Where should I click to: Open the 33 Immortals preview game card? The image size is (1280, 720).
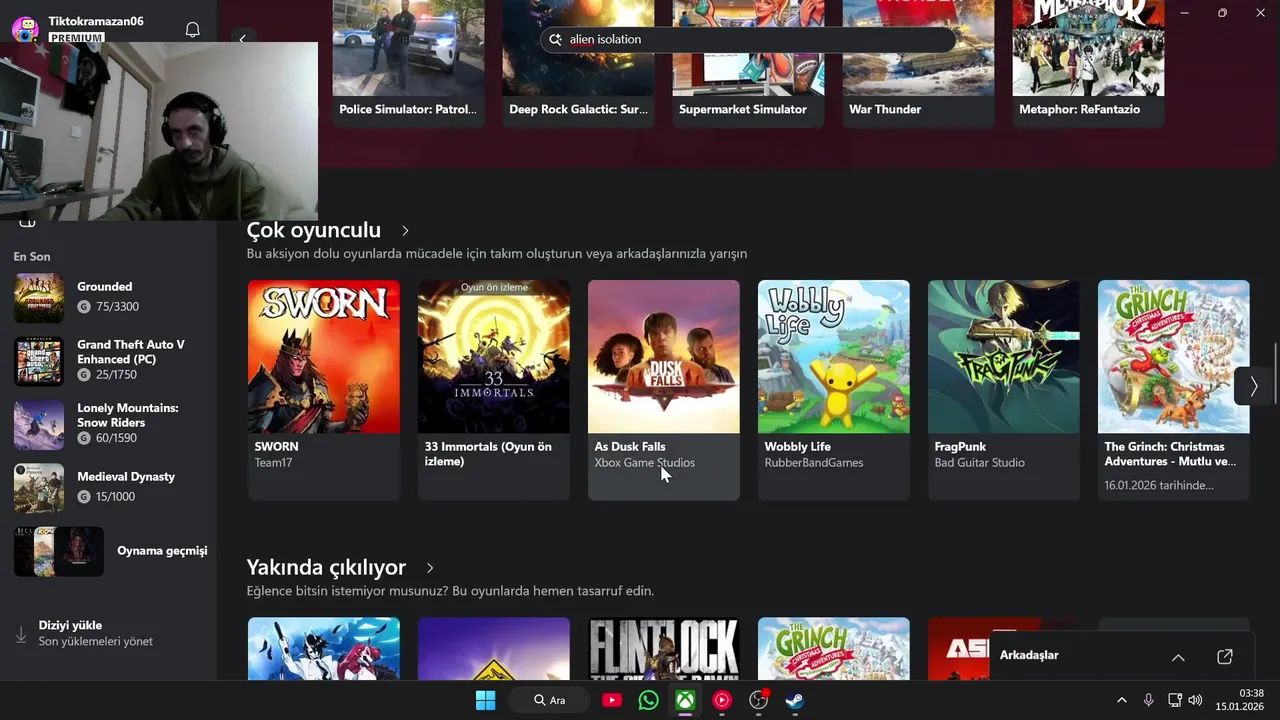pos(494,390)
